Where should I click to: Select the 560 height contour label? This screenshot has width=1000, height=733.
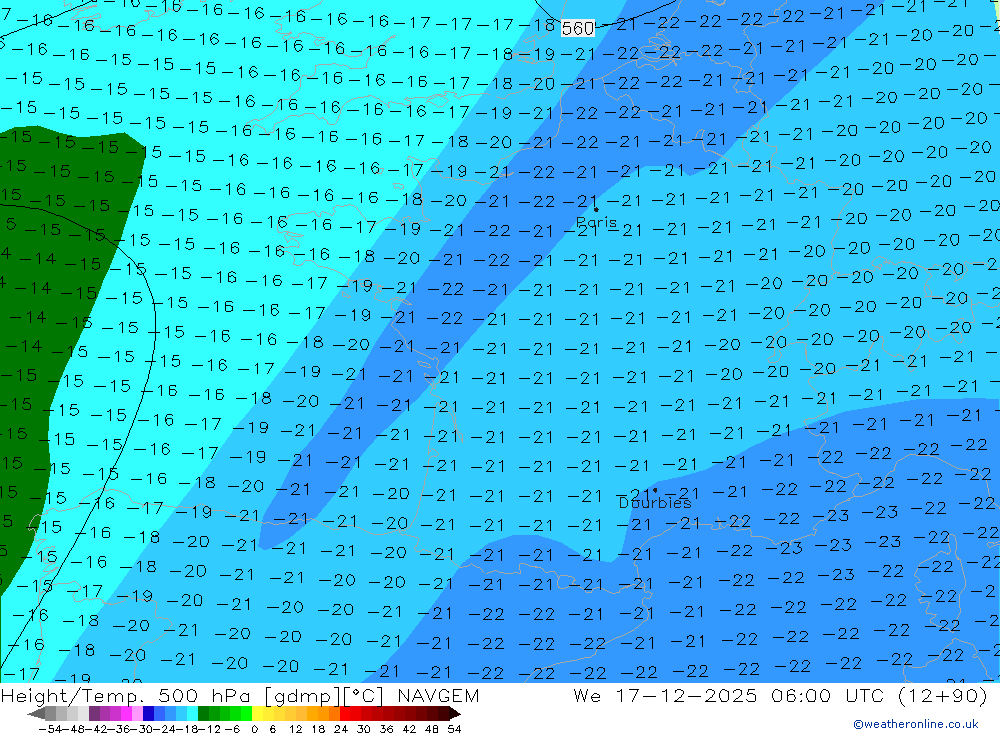pyautogui.click(x=578, y=28)
